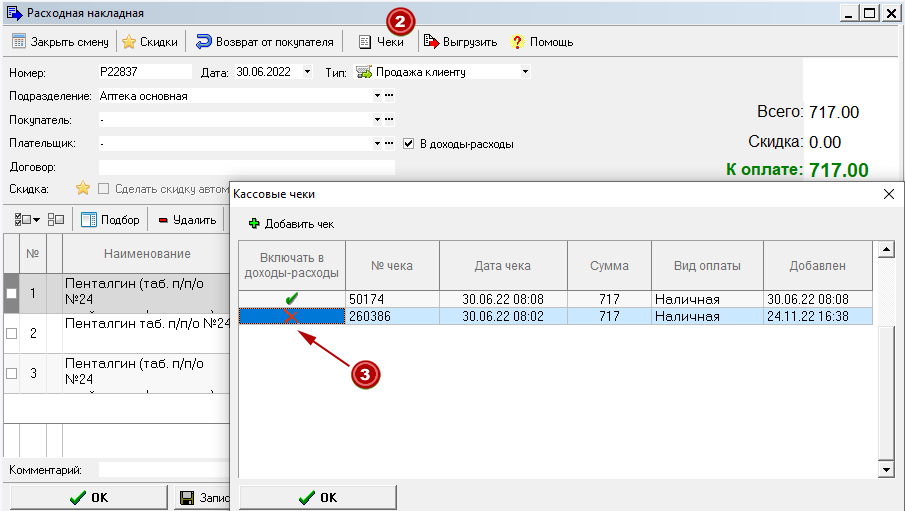Open Помощь help item
The height and width of the screenshot is (511, 905).
tap(541, 42)
